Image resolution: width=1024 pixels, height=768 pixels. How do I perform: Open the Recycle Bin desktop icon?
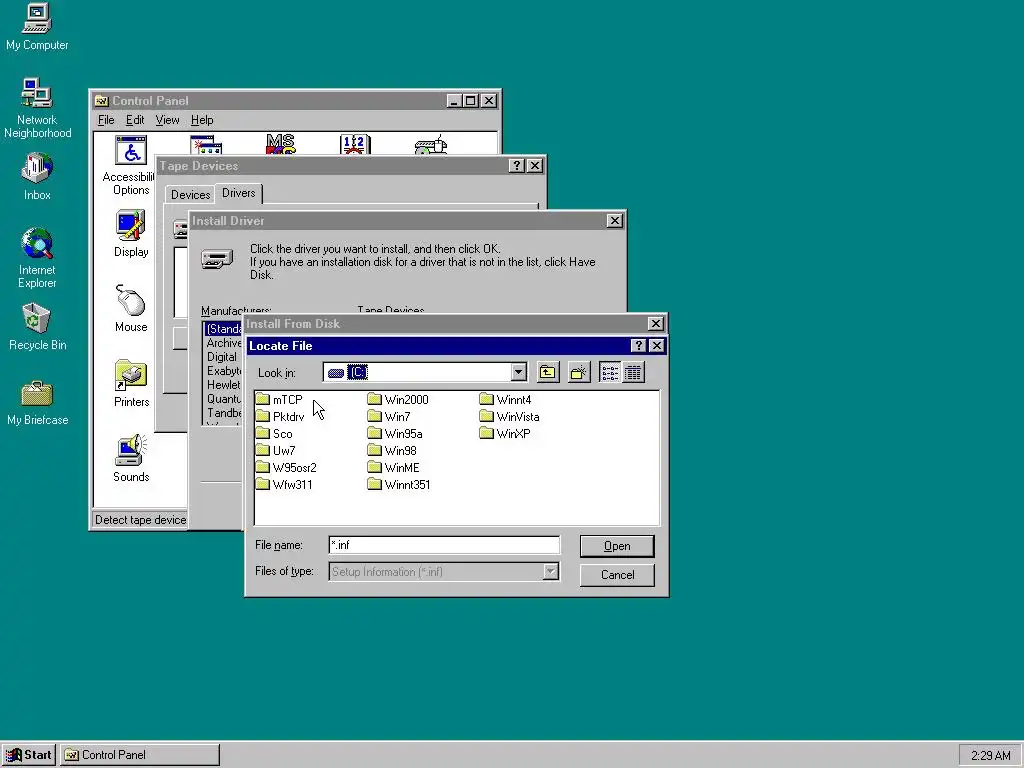click(37, 327)
